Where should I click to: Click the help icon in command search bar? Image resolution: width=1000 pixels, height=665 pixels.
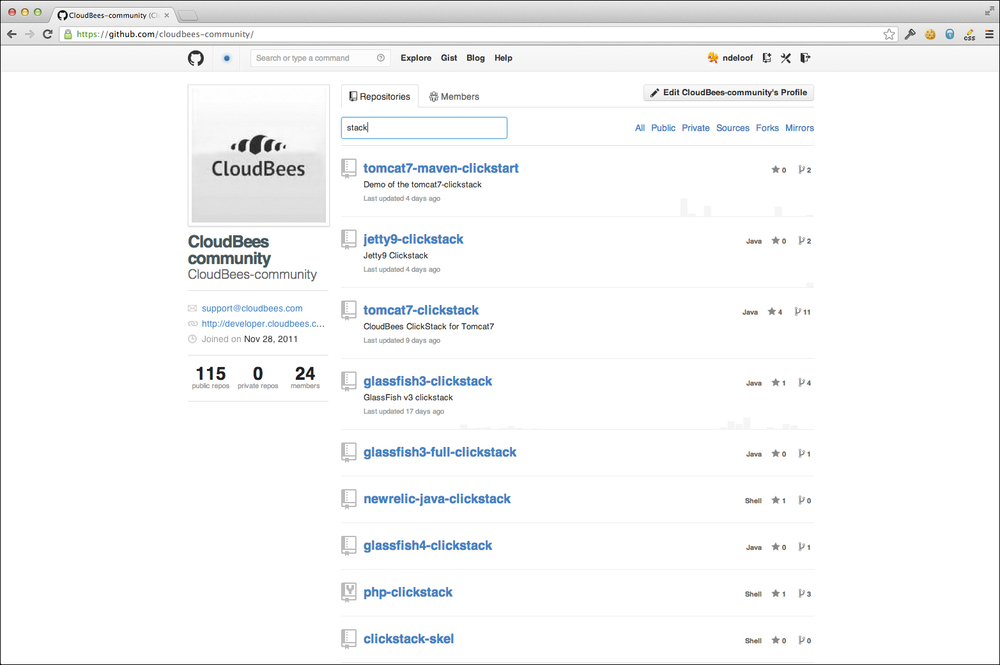(380, 58)
